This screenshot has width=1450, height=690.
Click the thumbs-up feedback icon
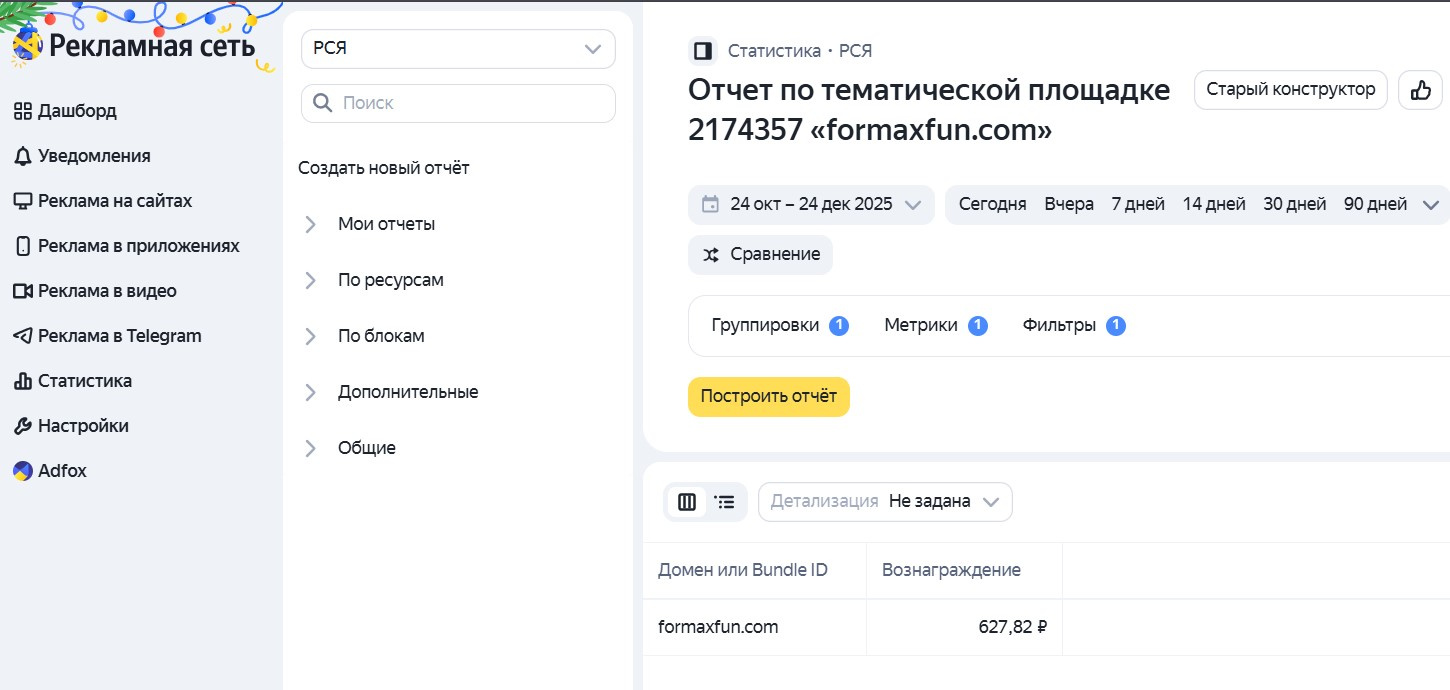coord(1420,90)
